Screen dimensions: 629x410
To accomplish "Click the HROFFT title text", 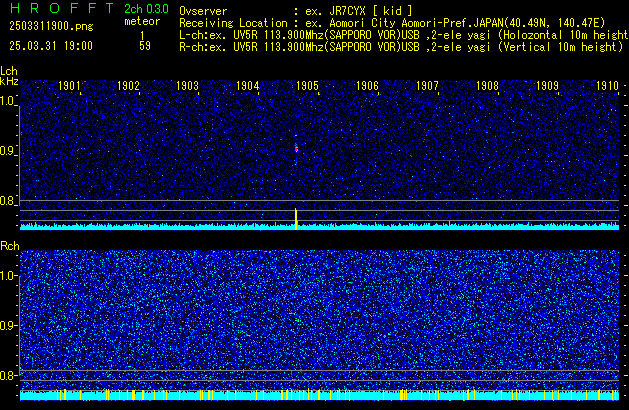I will (x=62, y=8).
